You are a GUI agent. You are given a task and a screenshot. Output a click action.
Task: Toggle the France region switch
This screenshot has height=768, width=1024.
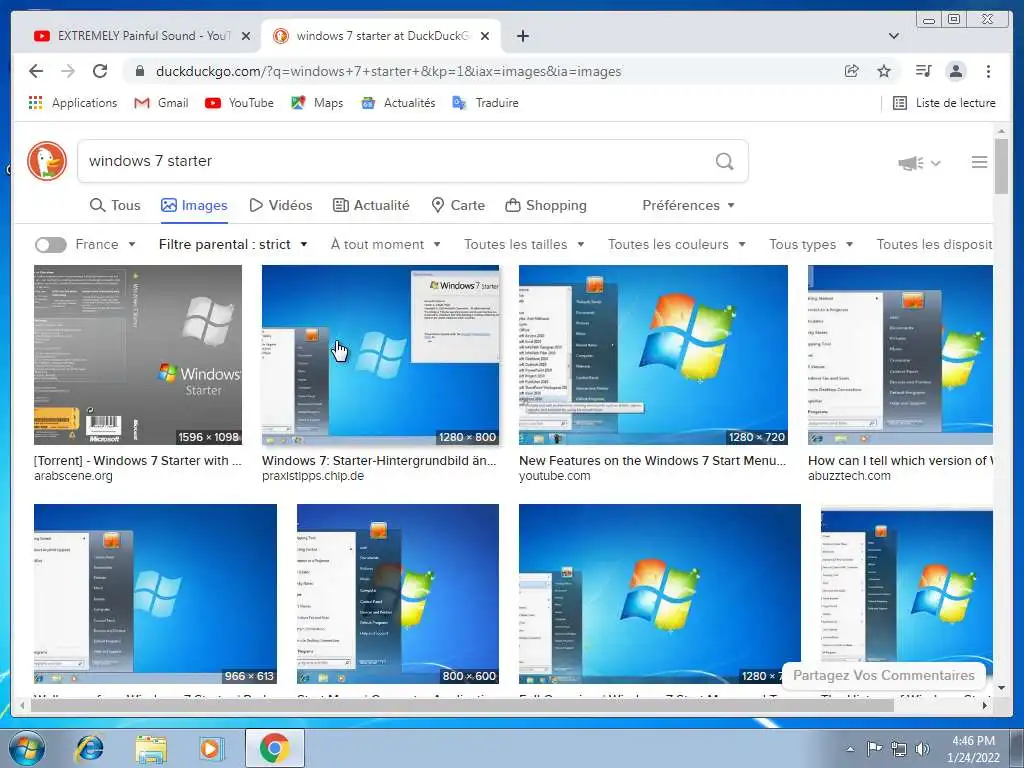[50, 244]
